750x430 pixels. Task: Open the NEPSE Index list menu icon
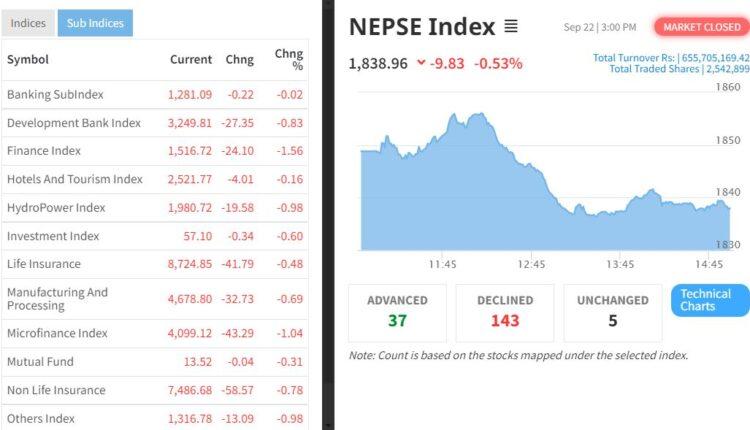click(x=511, y=27)
